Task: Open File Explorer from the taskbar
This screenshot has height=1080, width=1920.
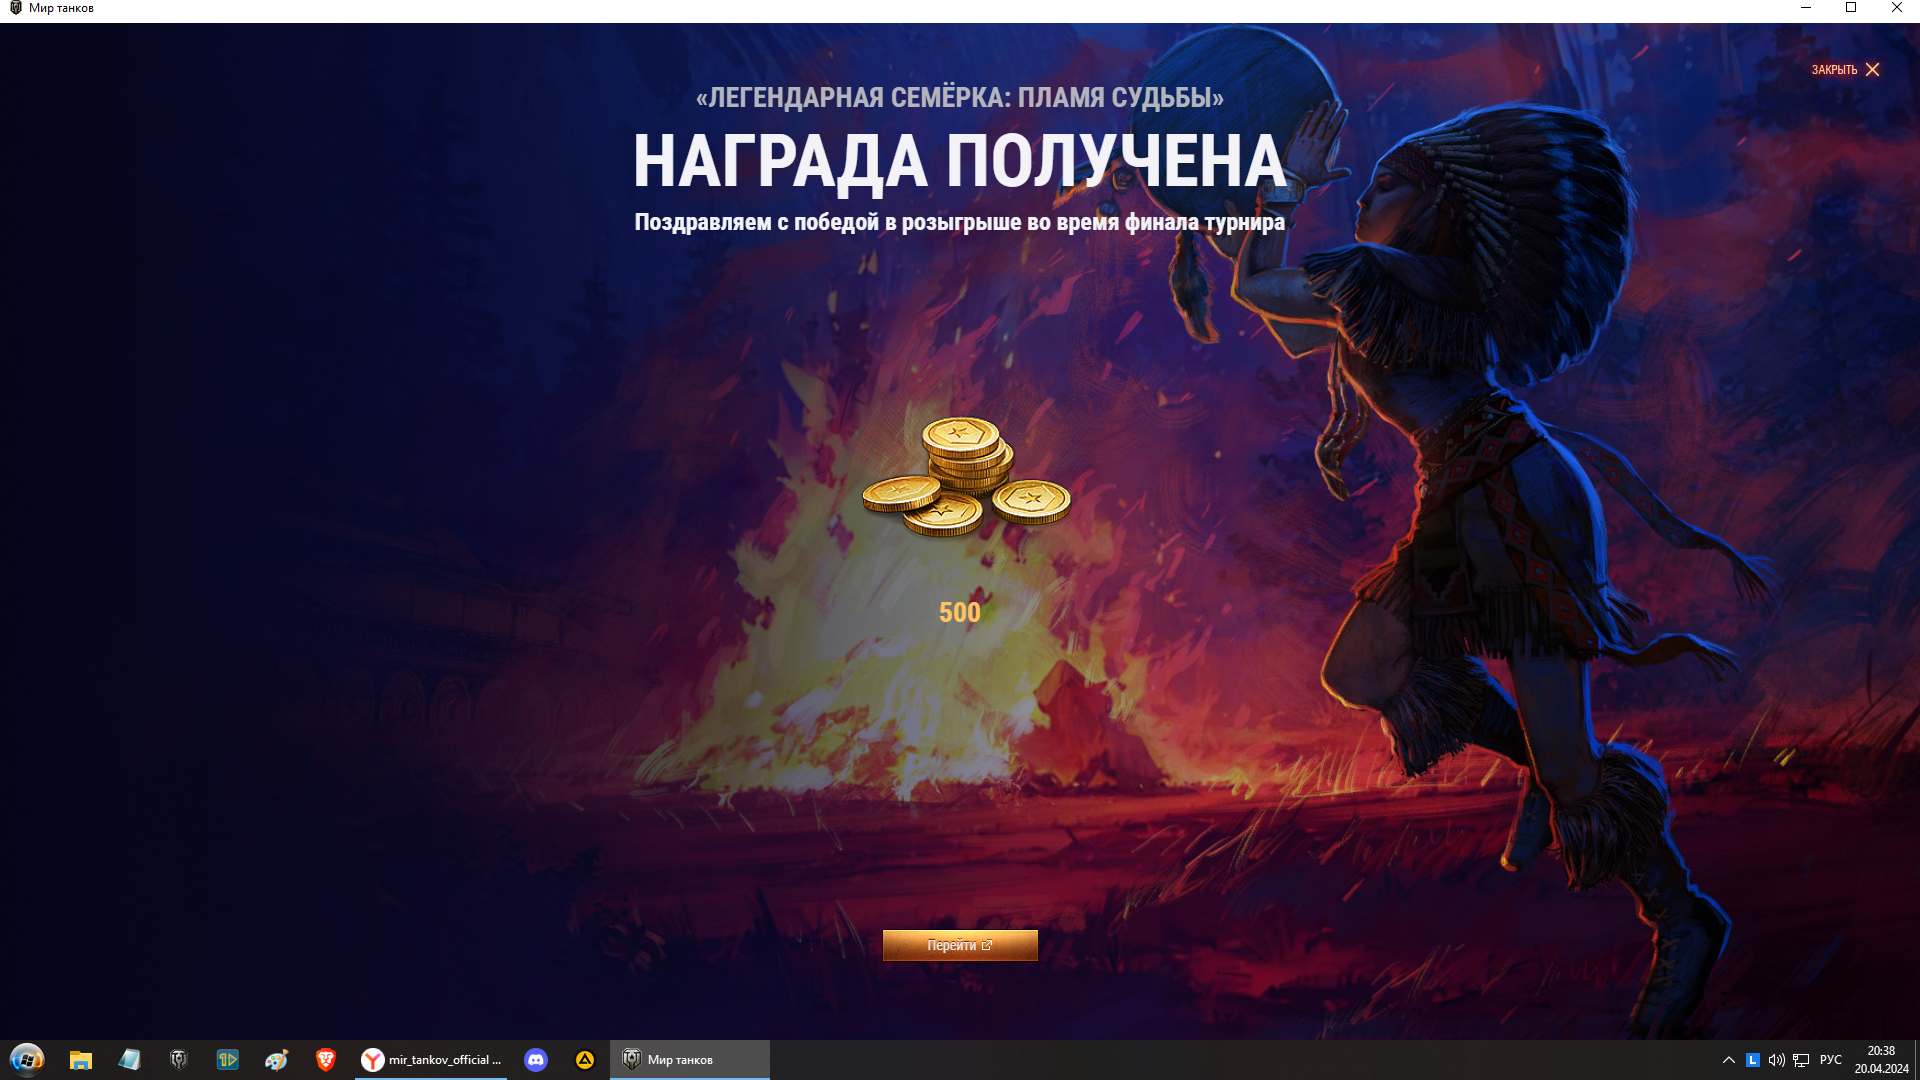Action: [80, 1059]
